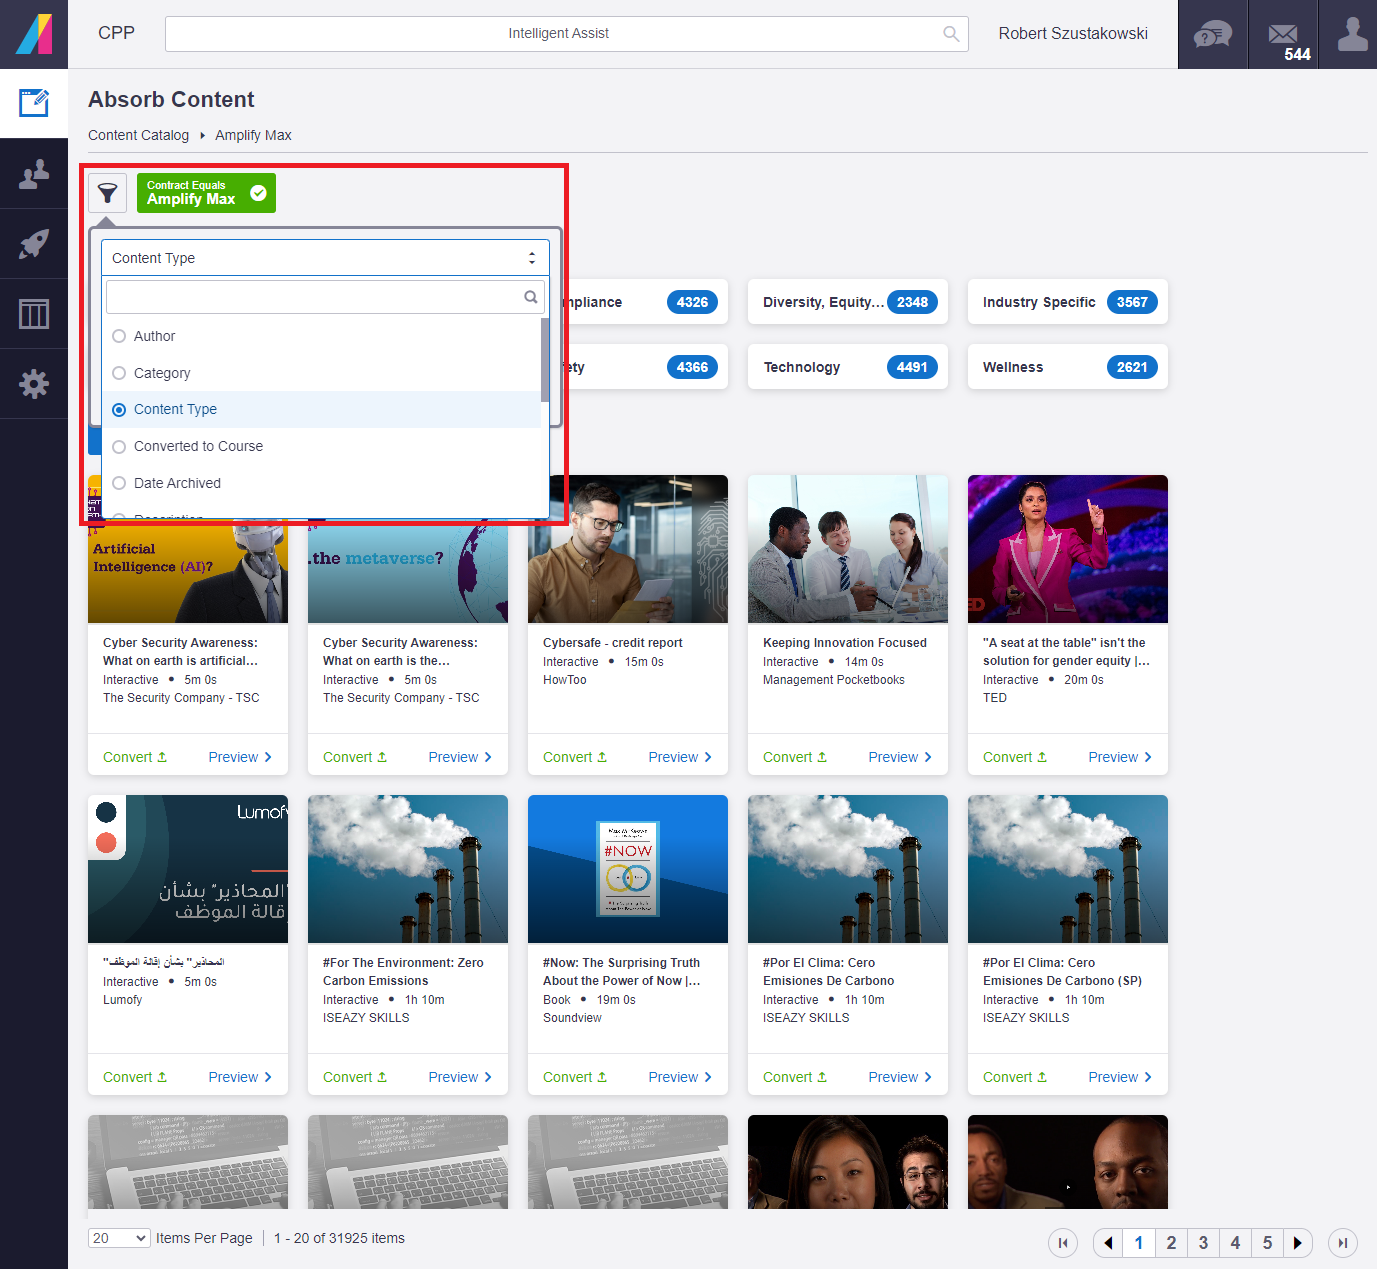
Task: Click the filter options search box
Action: (x=325, y=297)
